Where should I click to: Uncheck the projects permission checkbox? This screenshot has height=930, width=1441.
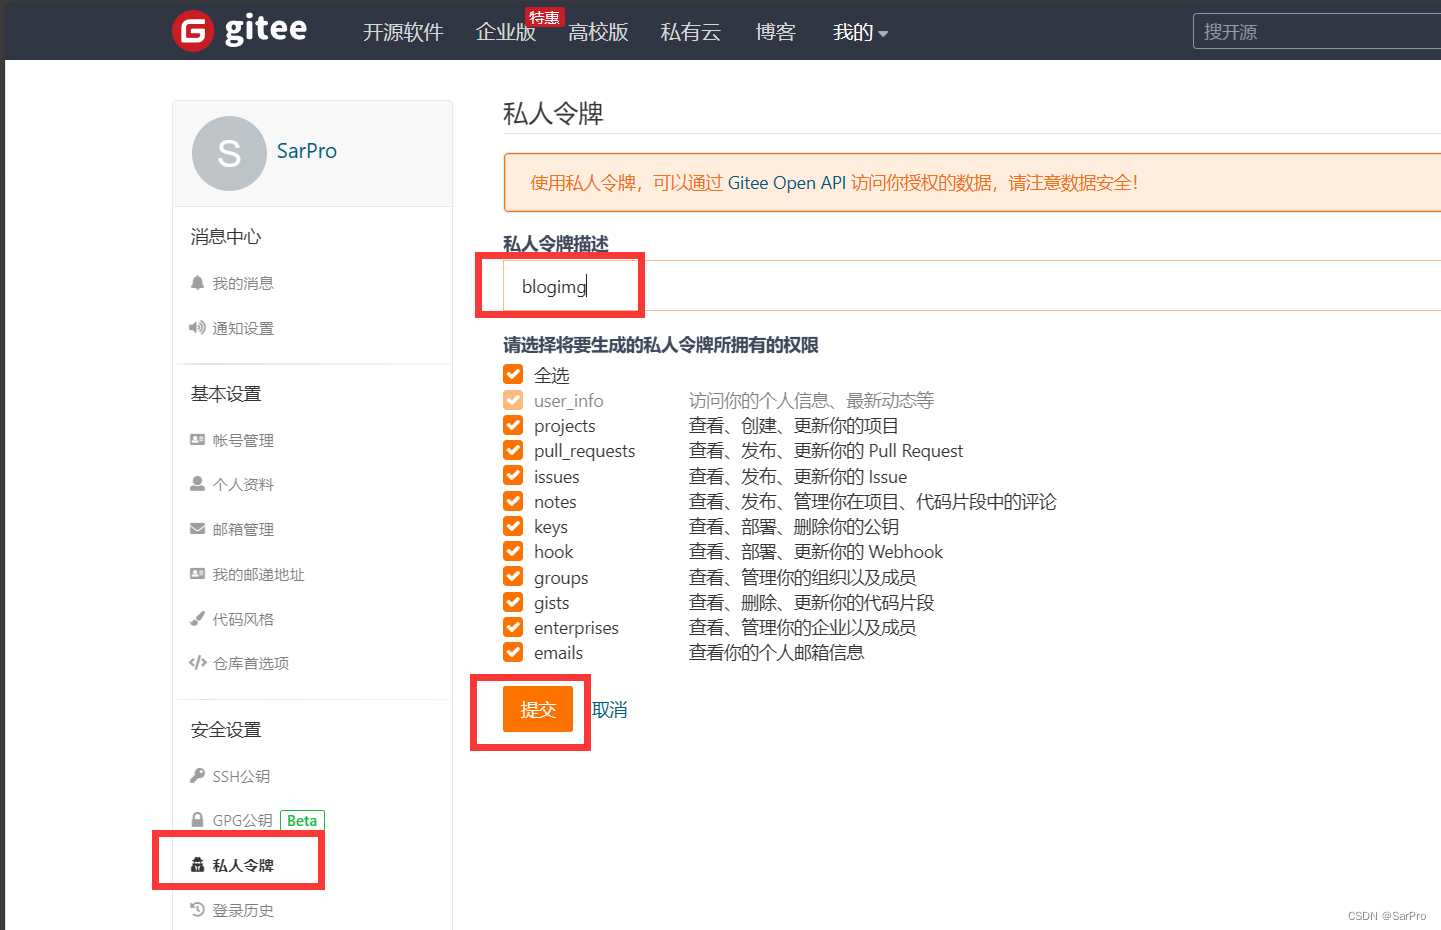(x=513, y=425)
